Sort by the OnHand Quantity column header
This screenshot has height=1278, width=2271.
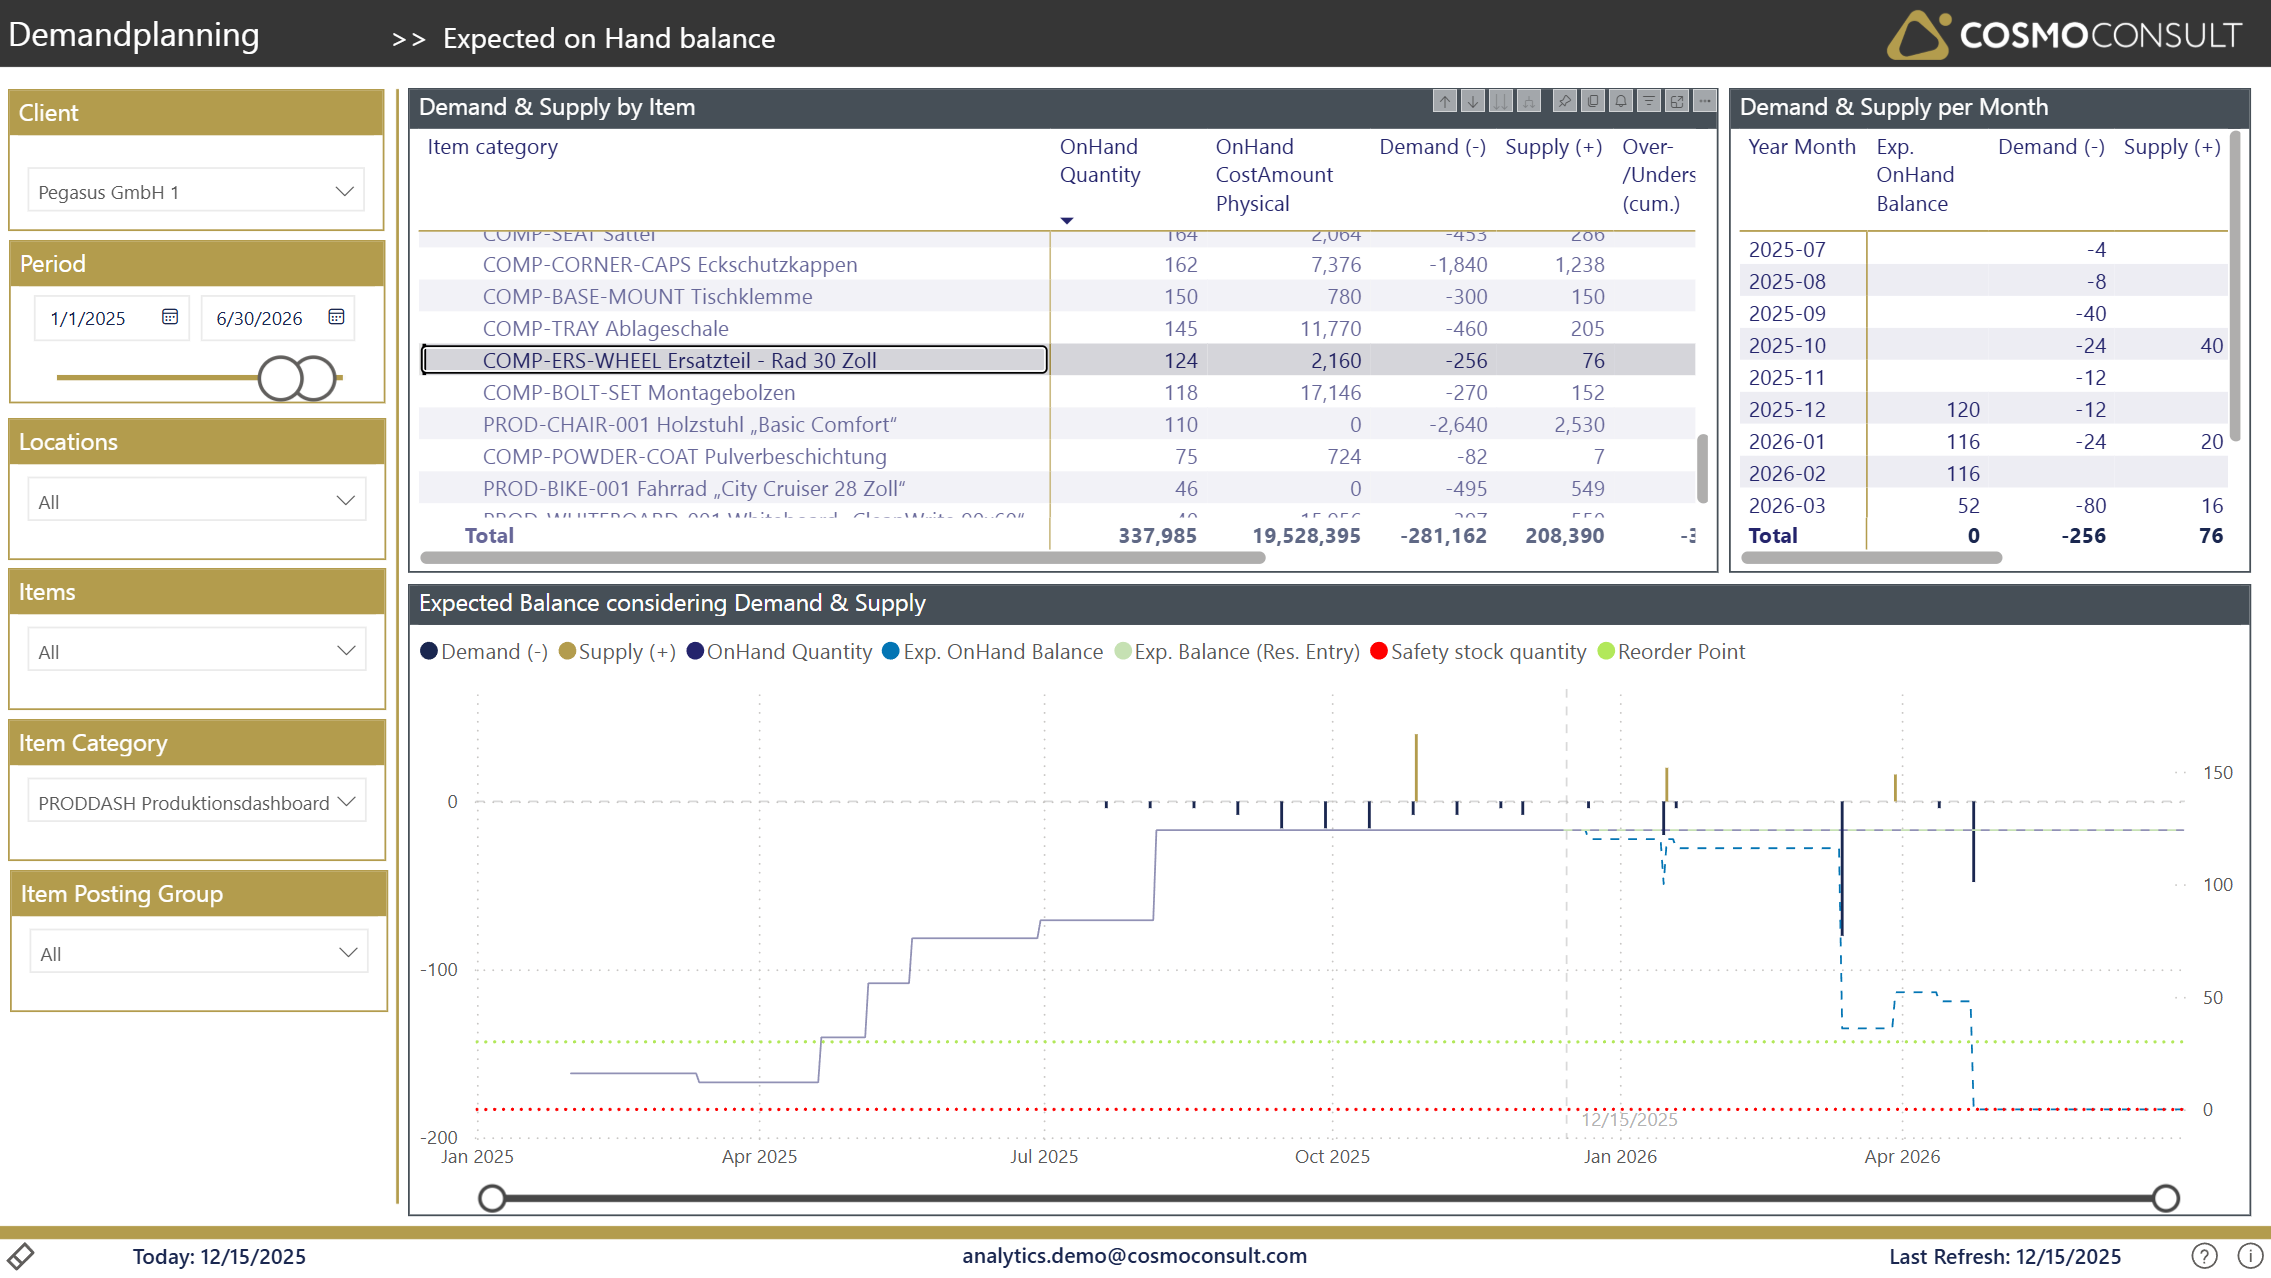1099,161
